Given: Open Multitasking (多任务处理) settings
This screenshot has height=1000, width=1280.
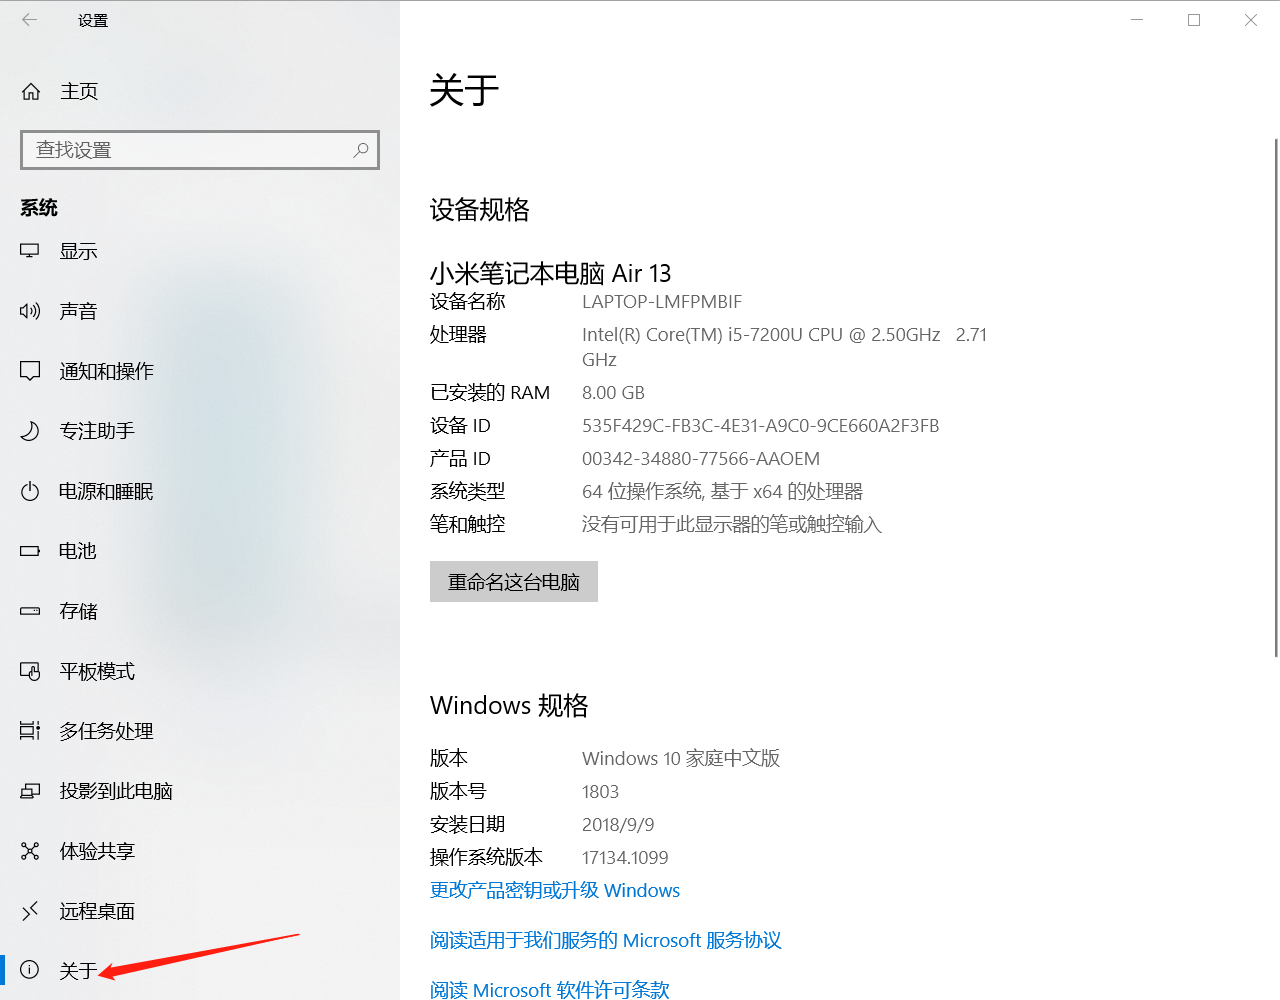Looking at the screenshot, I should pyautogui.click(x=106, y=731).
